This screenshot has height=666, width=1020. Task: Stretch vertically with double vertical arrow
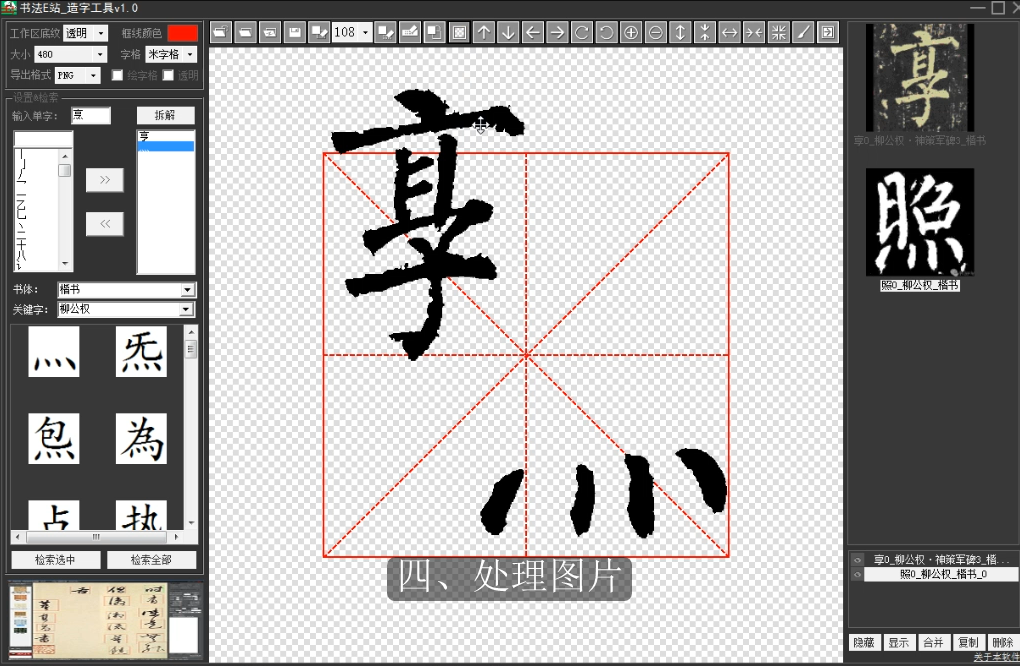680,33
